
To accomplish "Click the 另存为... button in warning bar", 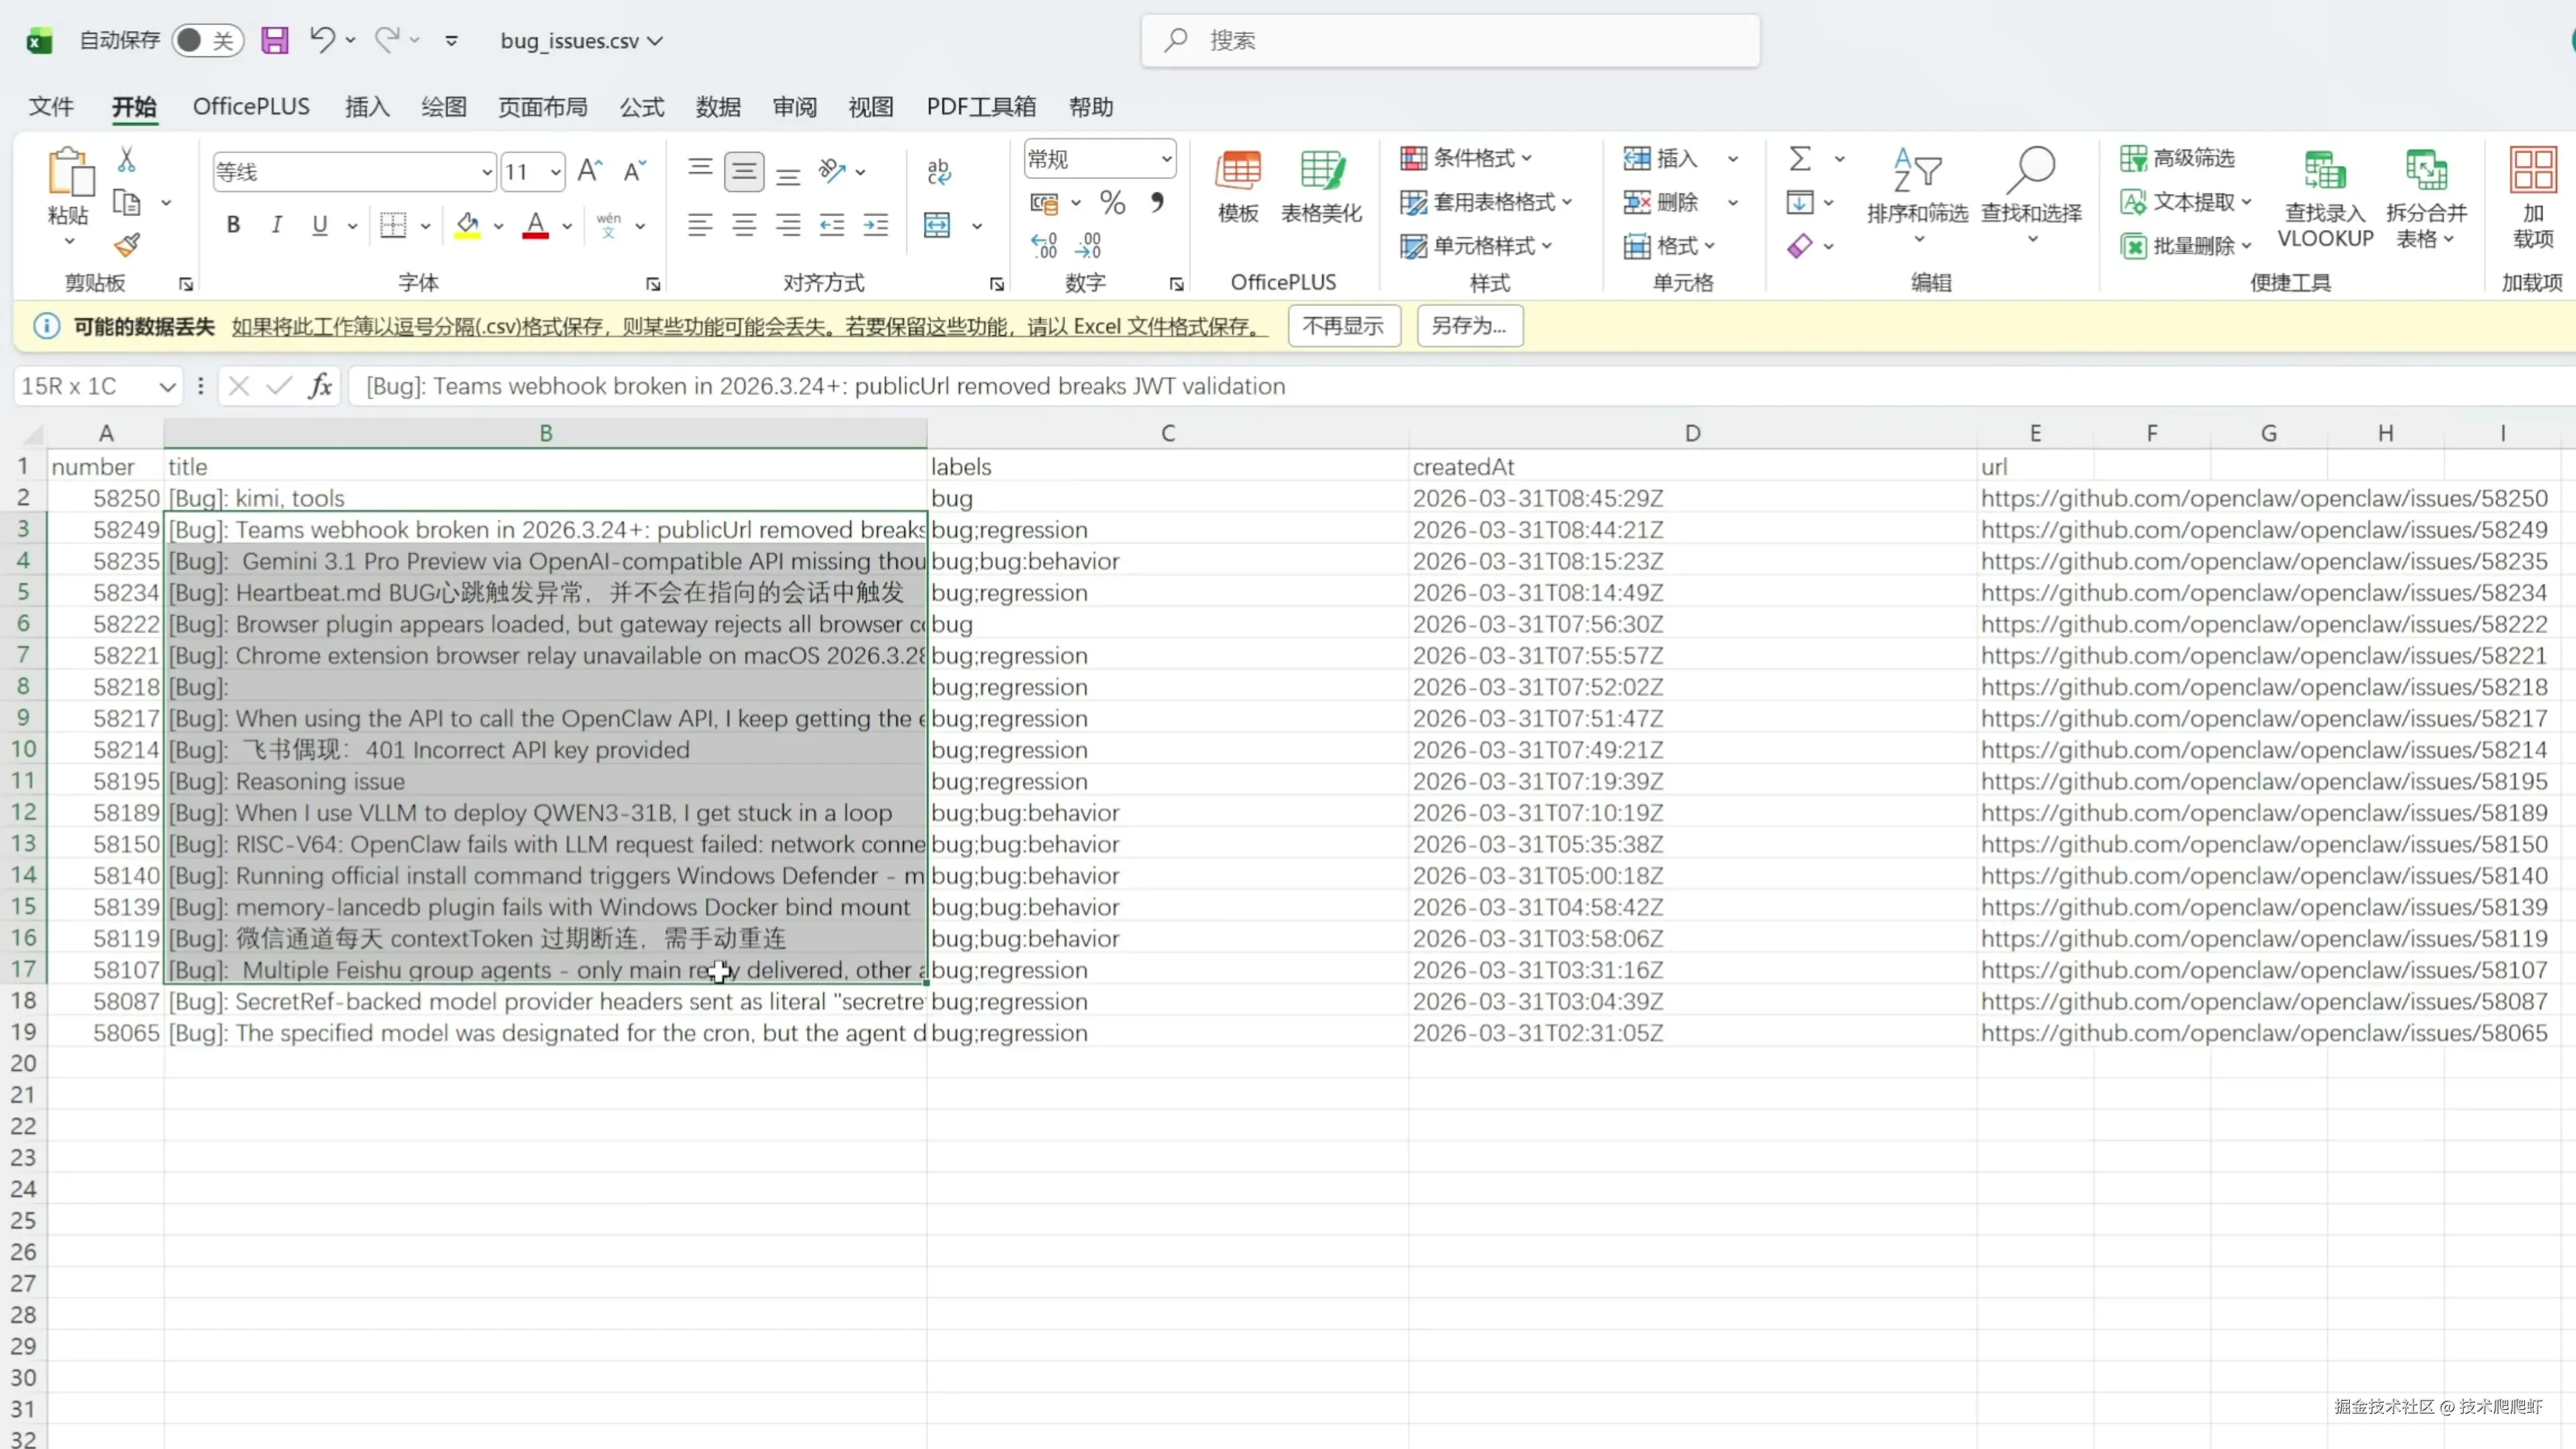I will pyautogui.click(x=1468, y=326).
